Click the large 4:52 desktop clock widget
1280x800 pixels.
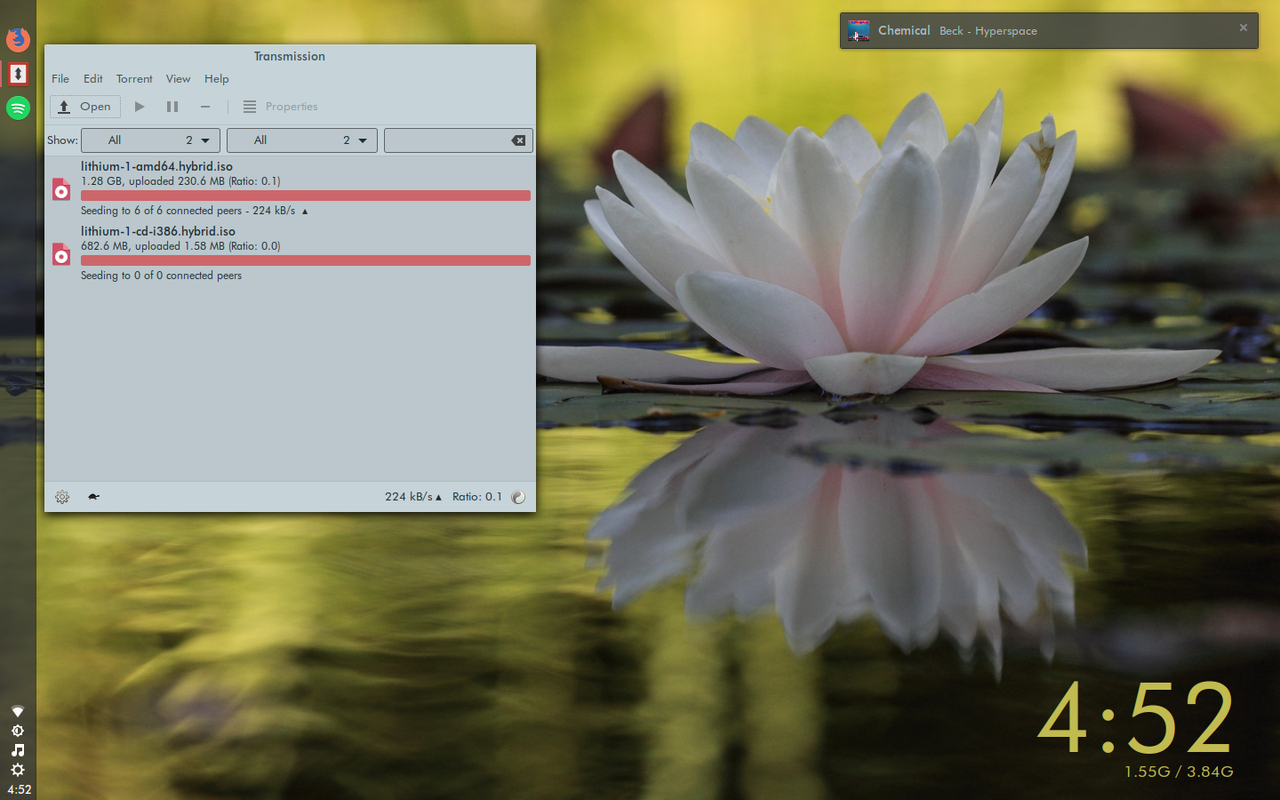(x=1136, y=719)
